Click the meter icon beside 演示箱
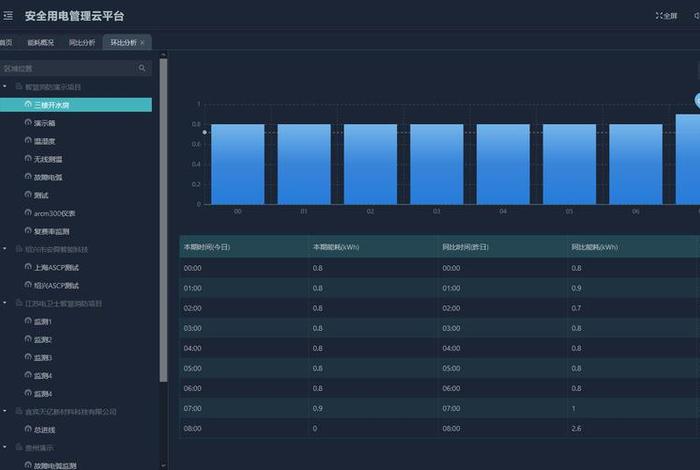Screen dimensions: 700x470 28,123
